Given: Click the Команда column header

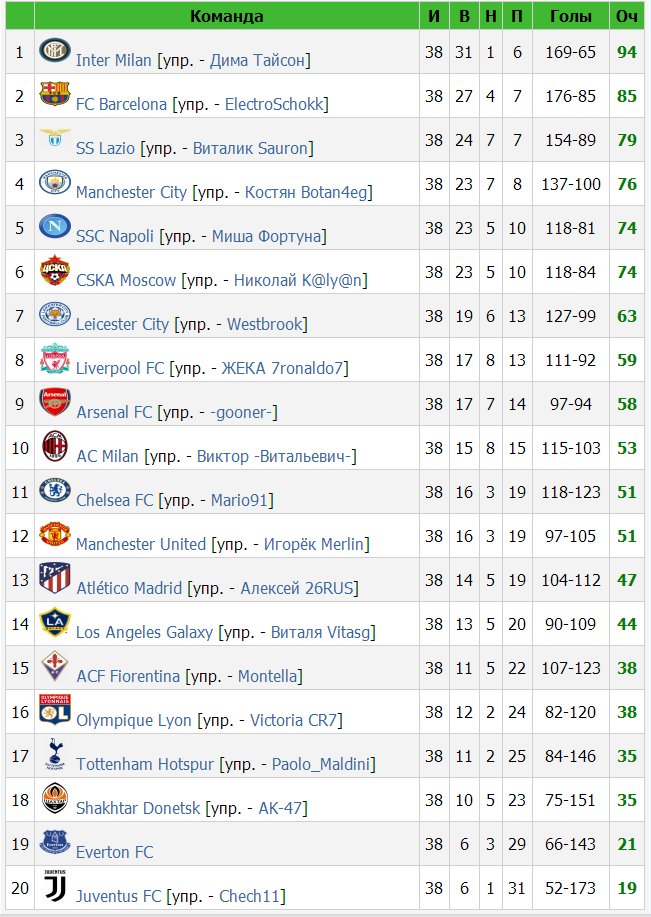Looking at the screenshot, I should (x=226, y=16).
